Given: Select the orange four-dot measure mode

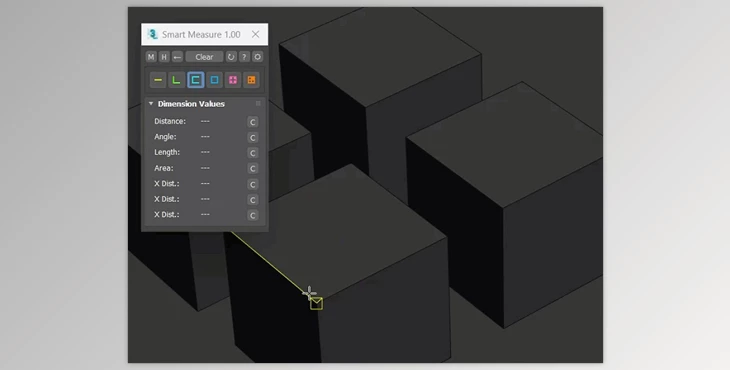Looking at the screenshot, I should point(251,80).
